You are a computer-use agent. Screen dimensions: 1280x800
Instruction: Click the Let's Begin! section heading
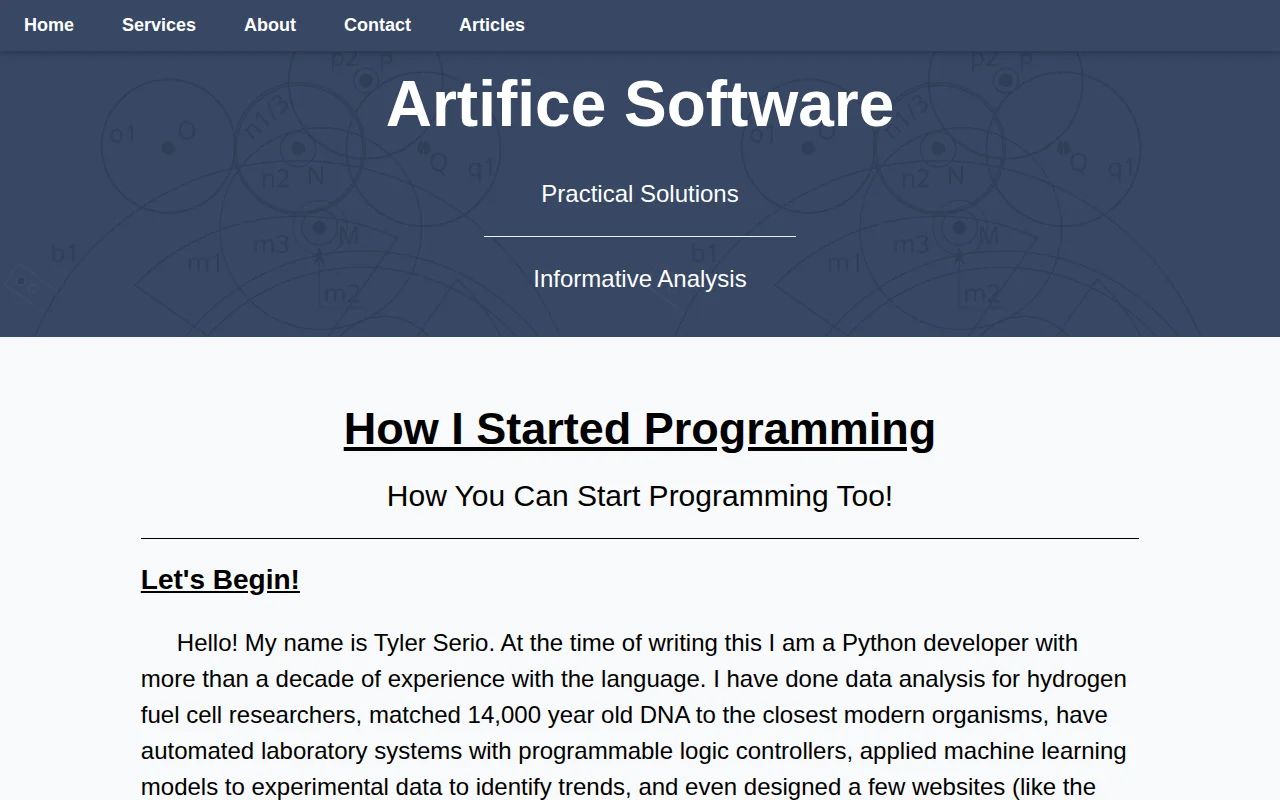click(x=220, y=580)
